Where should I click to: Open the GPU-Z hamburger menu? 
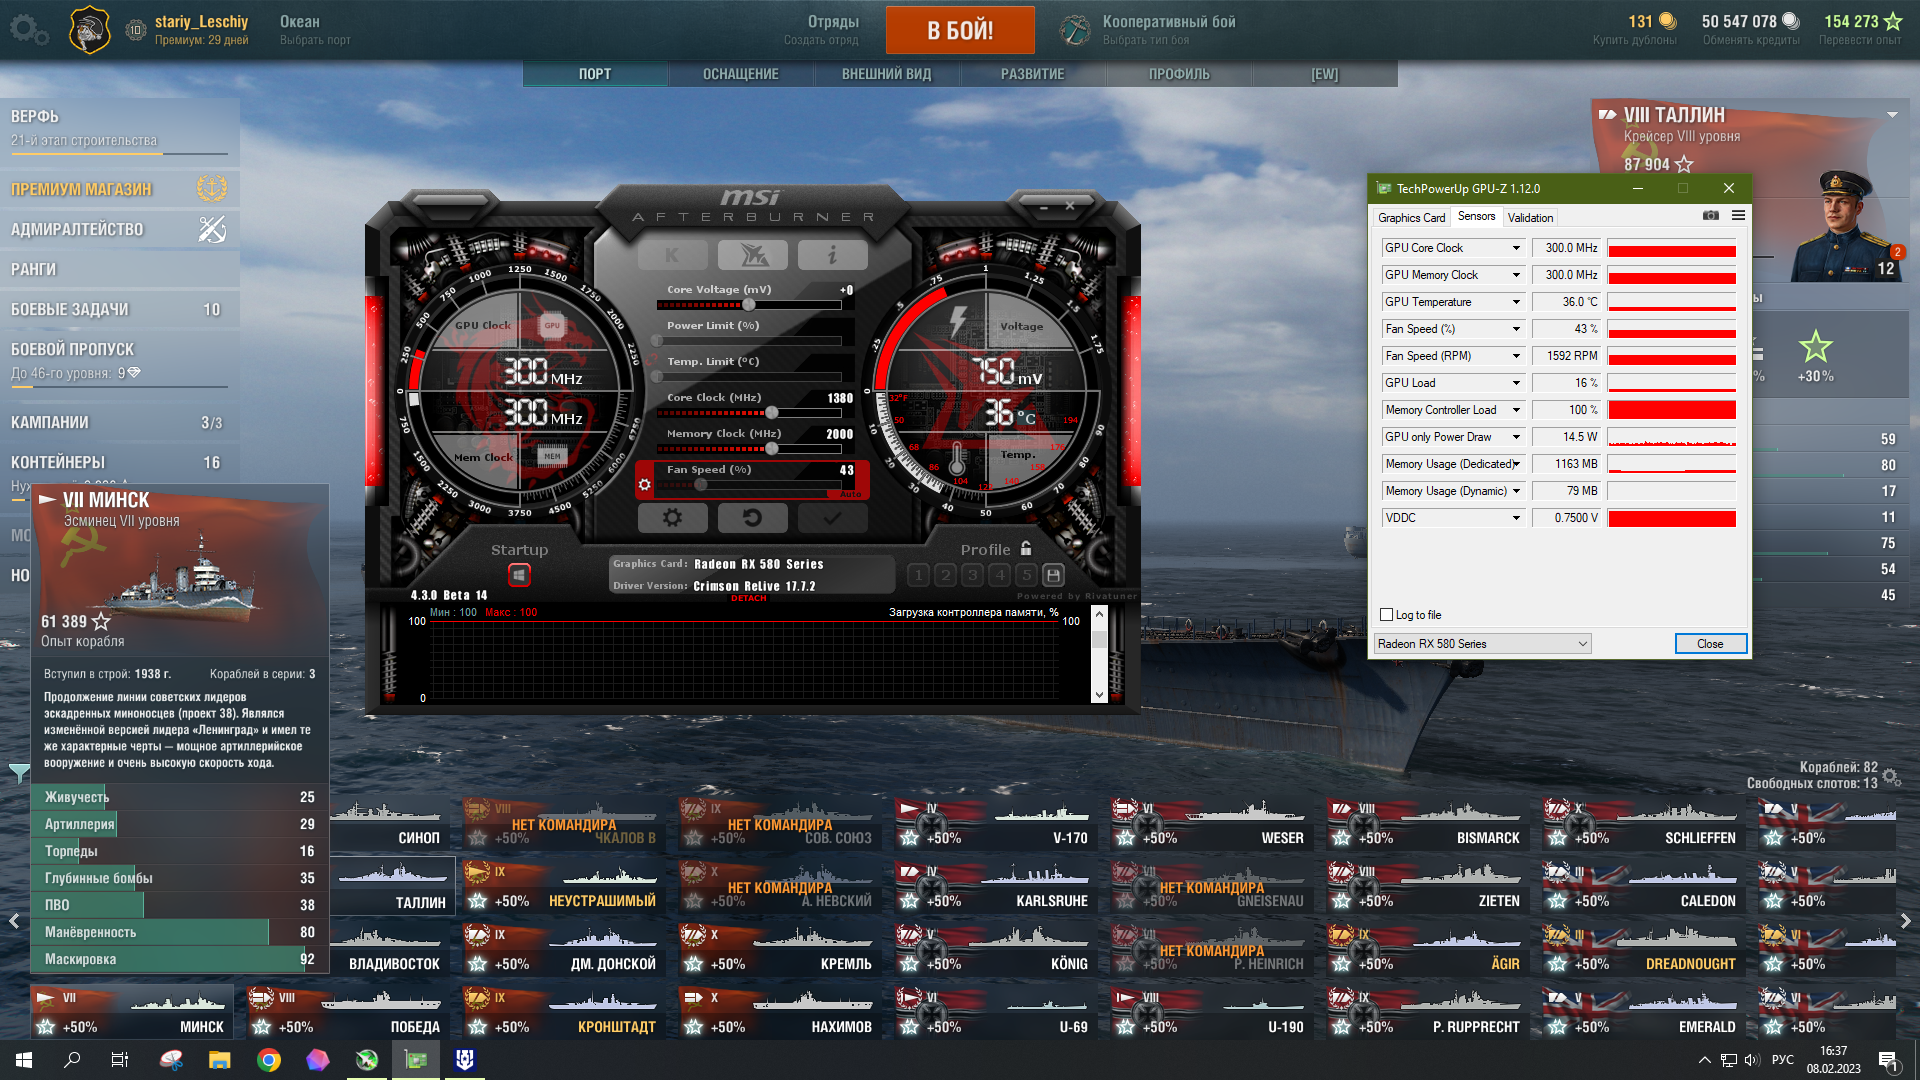[x=1739, y=216]
